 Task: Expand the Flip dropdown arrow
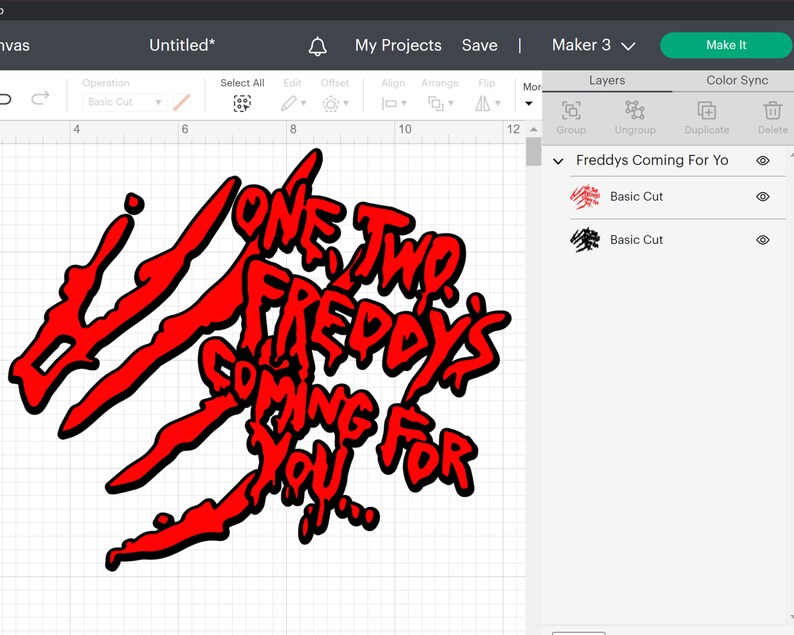[x=498, y=103]
